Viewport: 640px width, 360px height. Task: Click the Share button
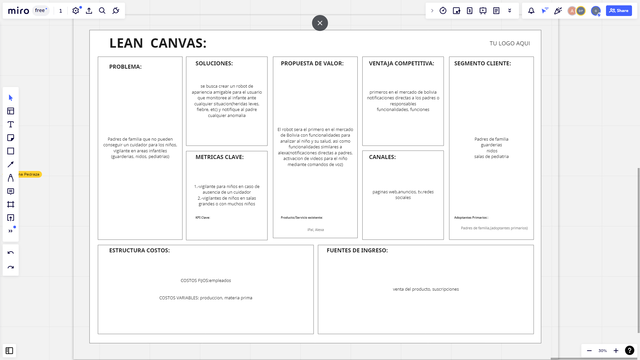(x=619, y=11)
